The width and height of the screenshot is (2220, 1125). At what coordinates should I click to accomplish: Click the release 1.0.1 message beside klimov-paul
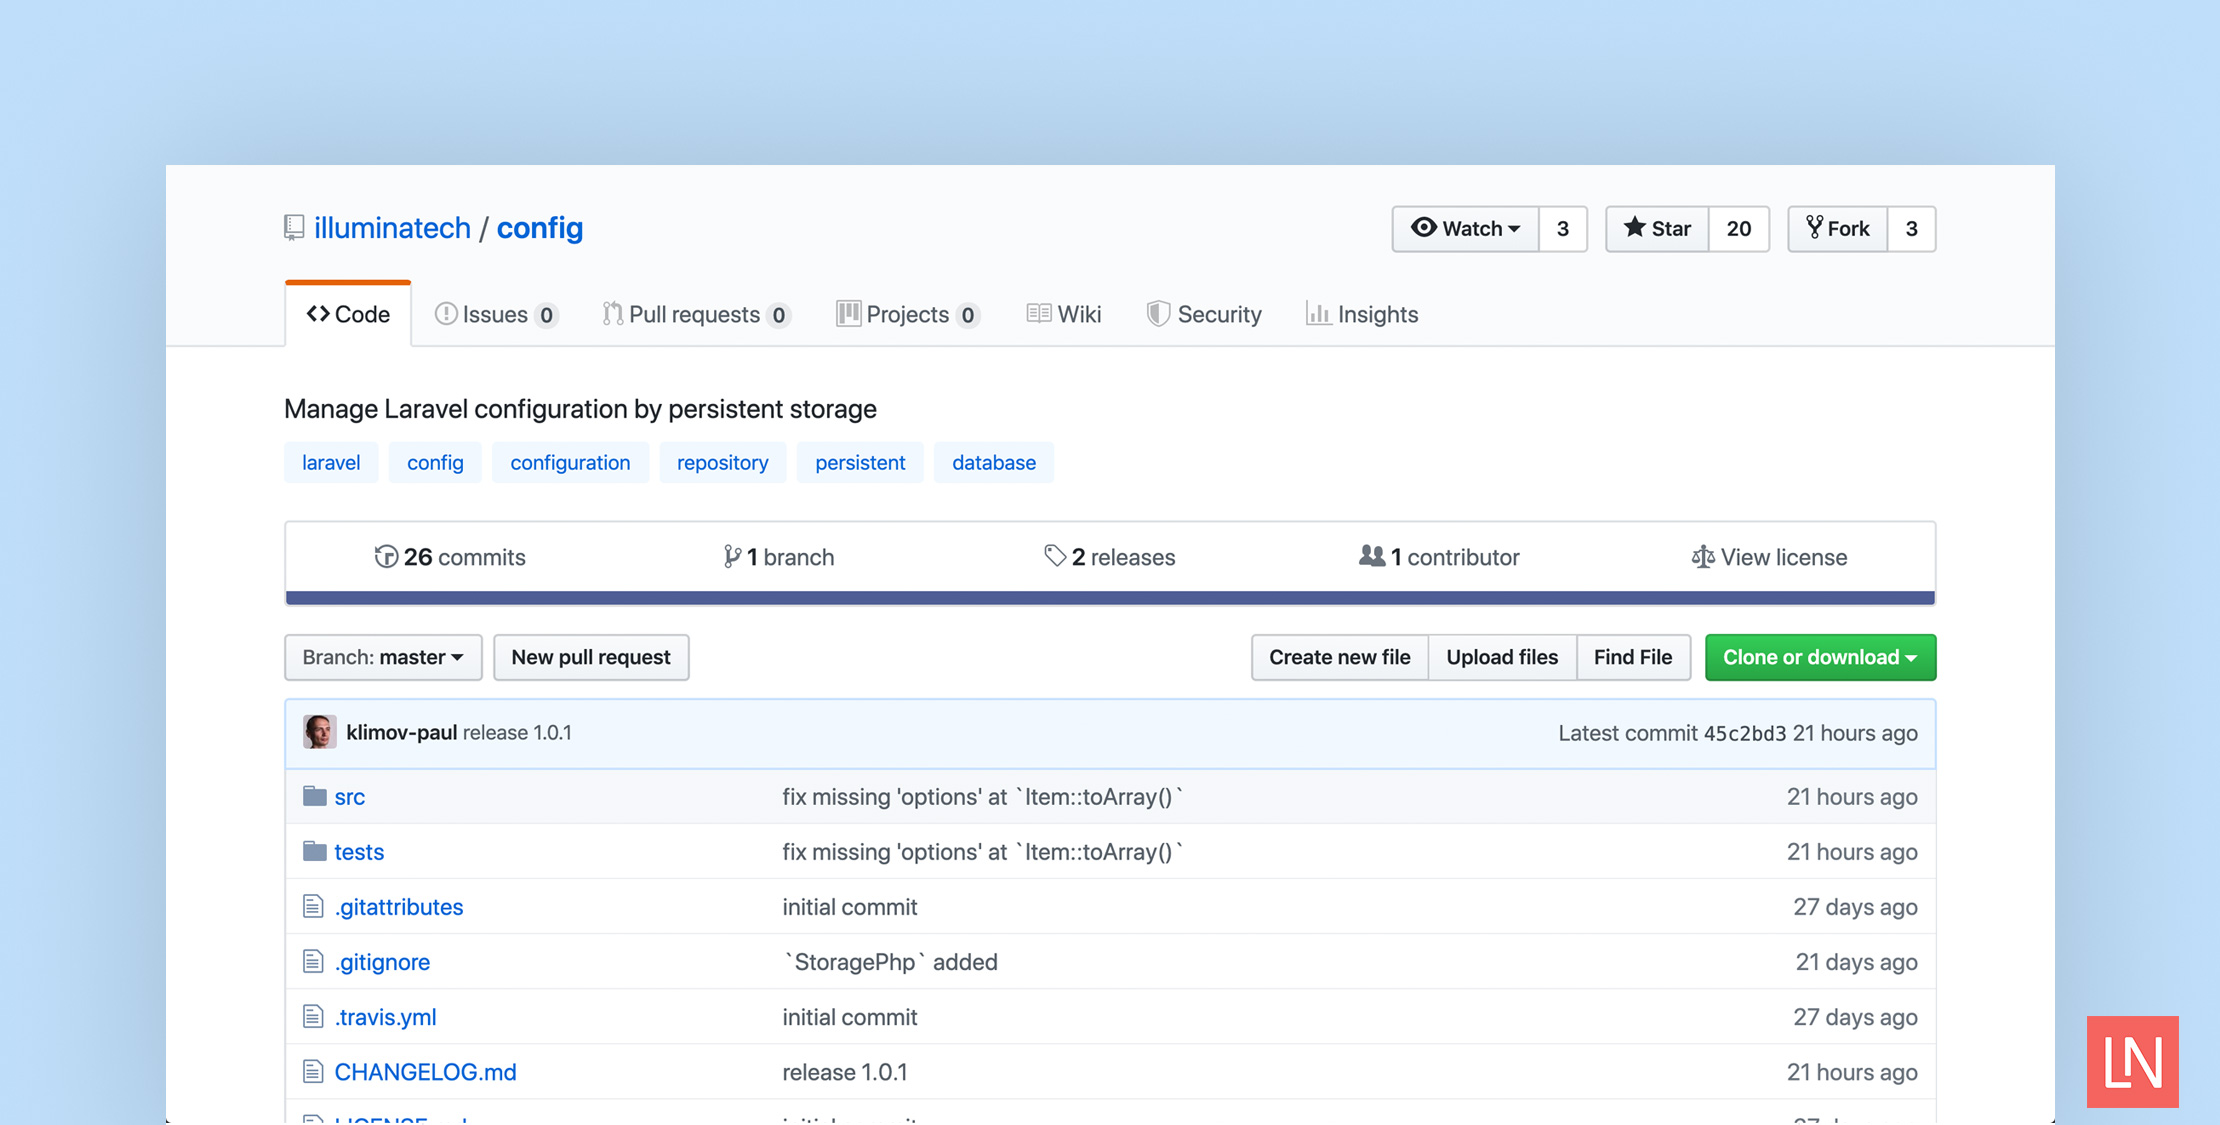tap(517, 732)
